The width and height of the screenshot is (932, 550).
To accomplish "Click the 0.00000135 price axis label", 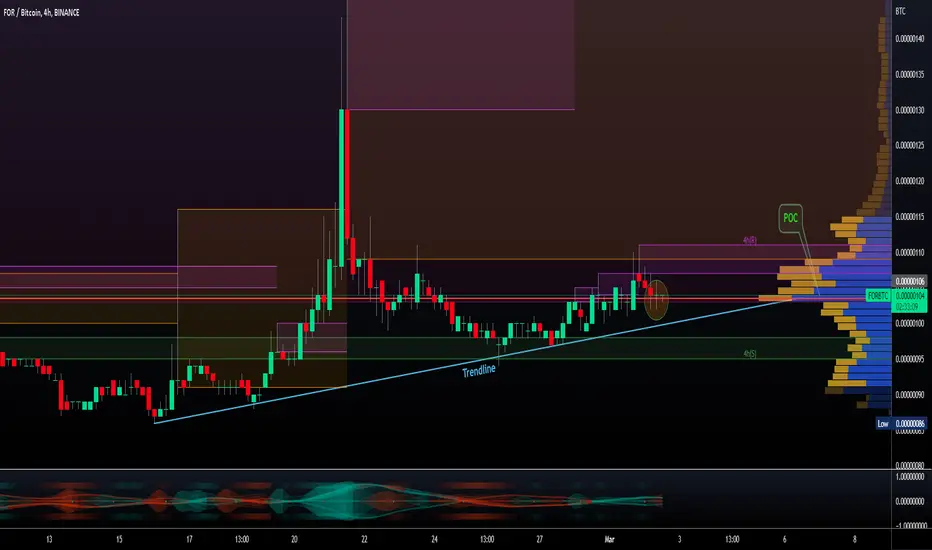I will (x=910, y=74).
